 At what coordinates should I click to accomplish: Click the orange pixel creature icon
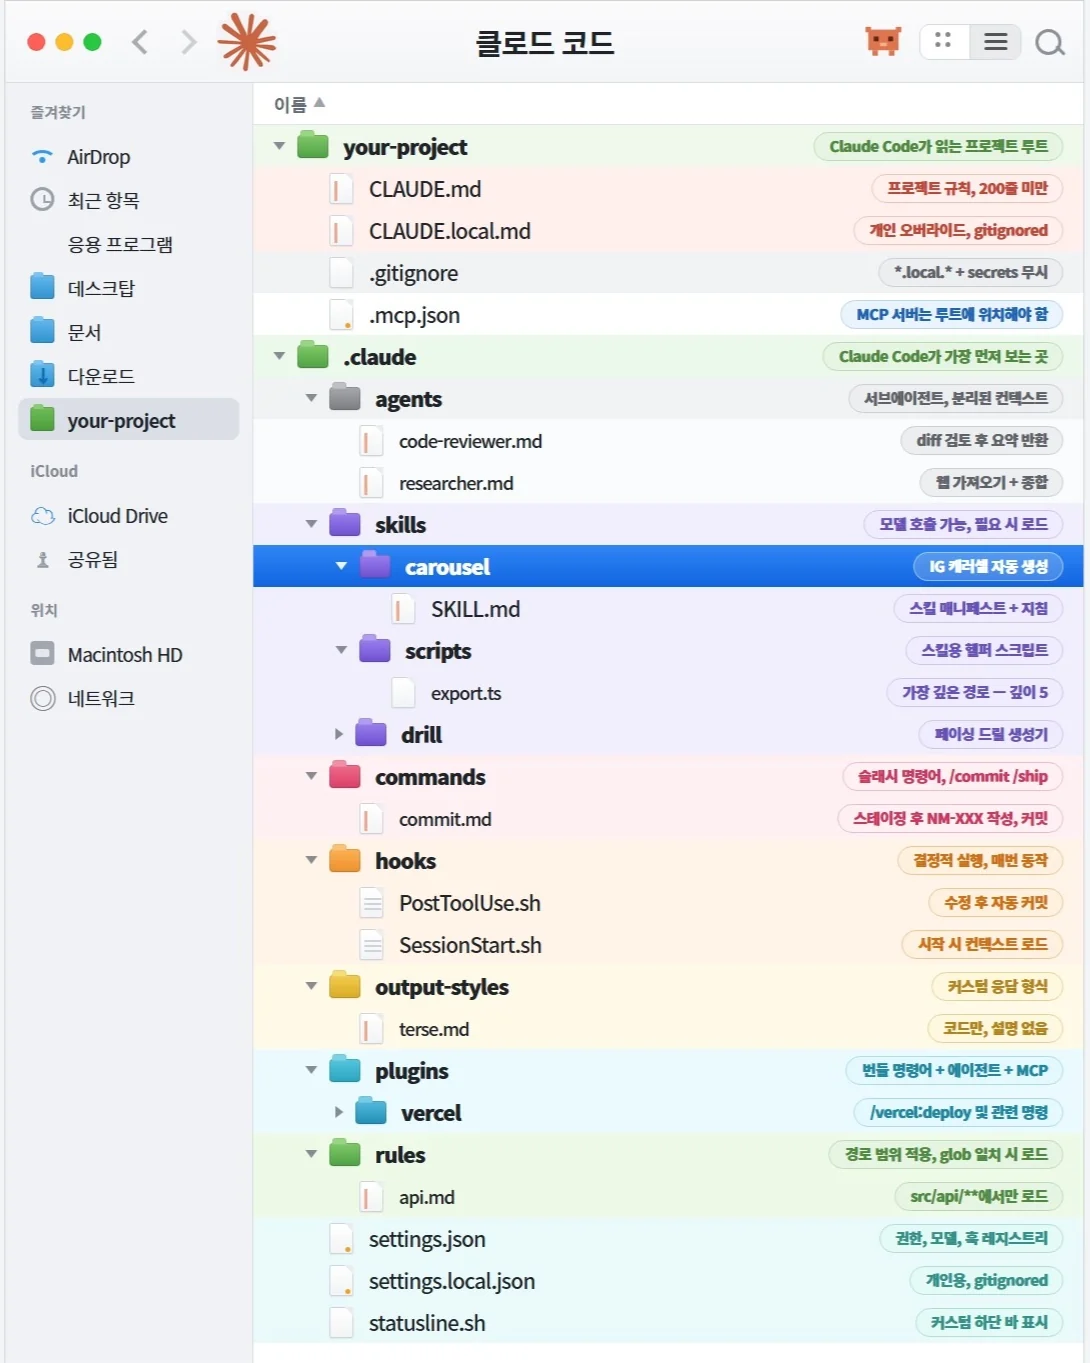(883, 41)
